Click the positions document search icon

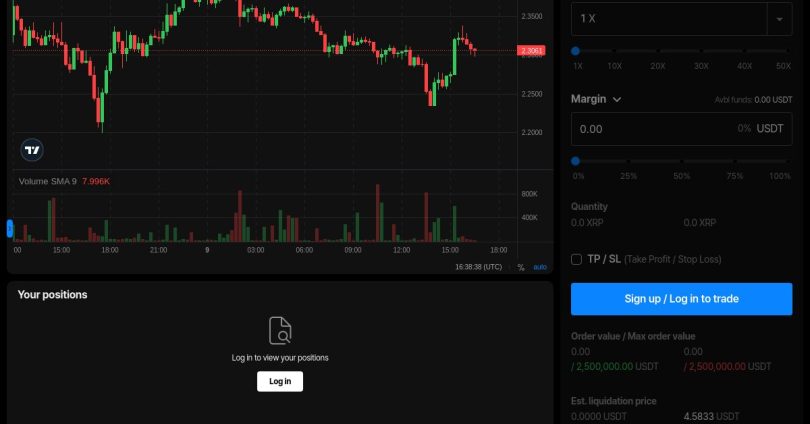(280, 330)
